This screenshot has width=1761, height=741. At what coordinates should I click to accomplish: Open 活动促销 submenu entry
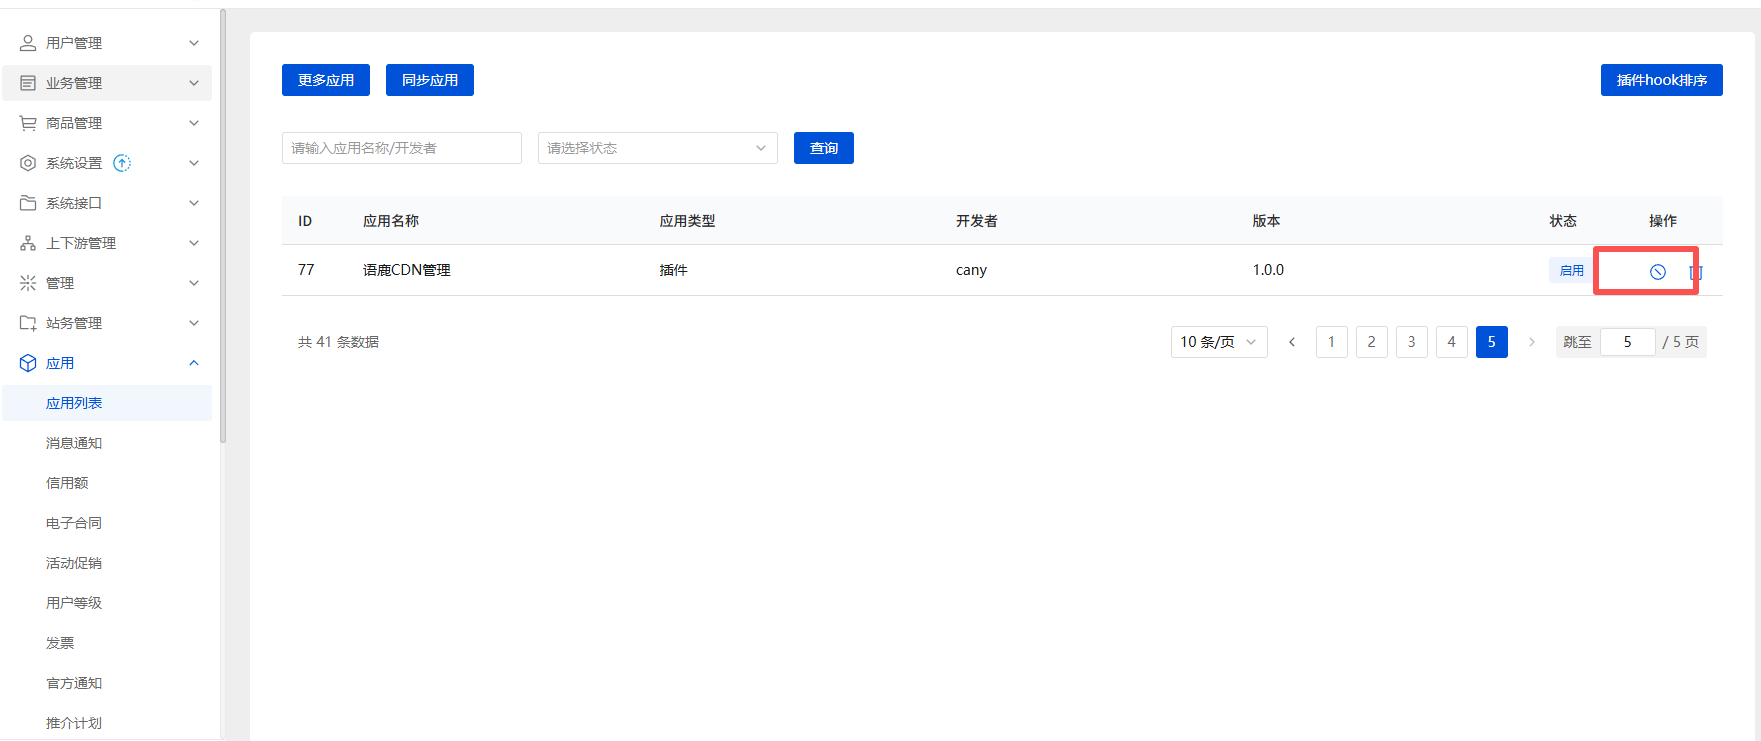tap(74, 563)
